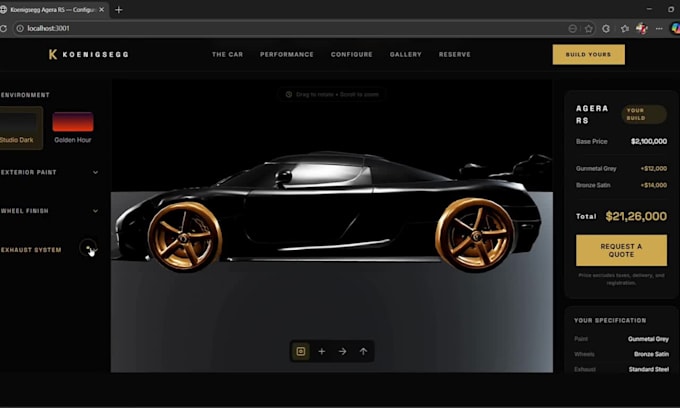The image size is (680, 408).
Task: Go to Reserve nav item
Action: [454, 54]
